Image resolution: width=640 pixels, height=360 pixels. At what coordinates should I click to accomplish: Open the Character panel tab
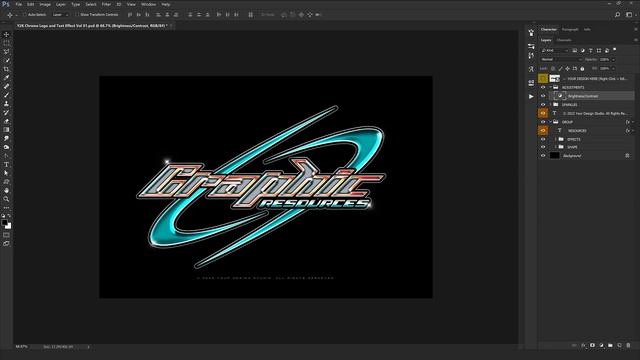pos(549,29)
